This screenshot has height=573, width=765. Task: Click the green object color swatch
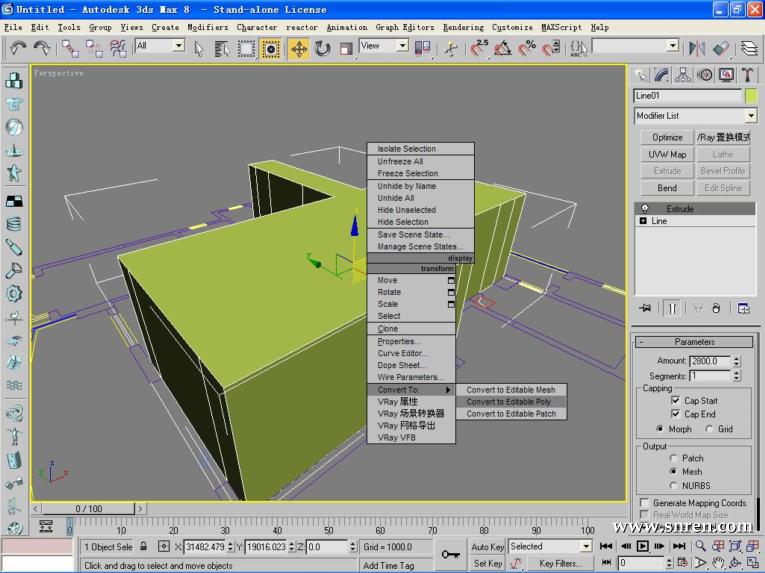tap(750, 96)
